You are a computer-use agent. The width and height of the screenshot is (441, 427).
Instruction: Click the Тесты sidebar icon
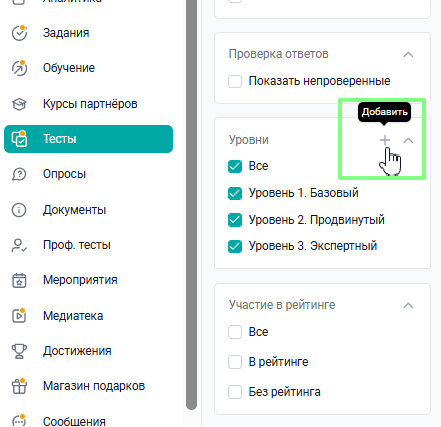coord(19,139)
